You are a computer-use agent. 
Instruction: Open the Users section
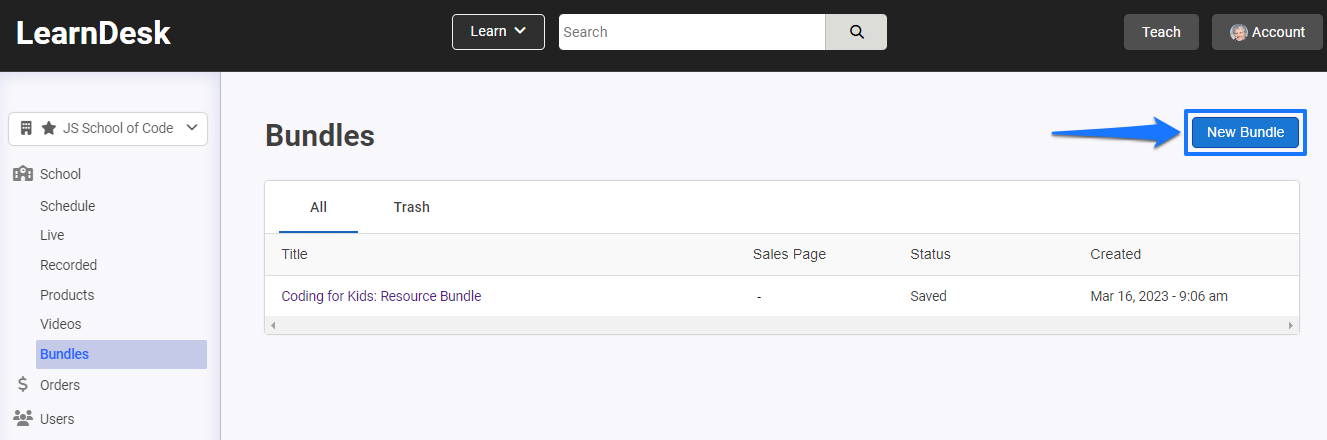coord(57,419)
